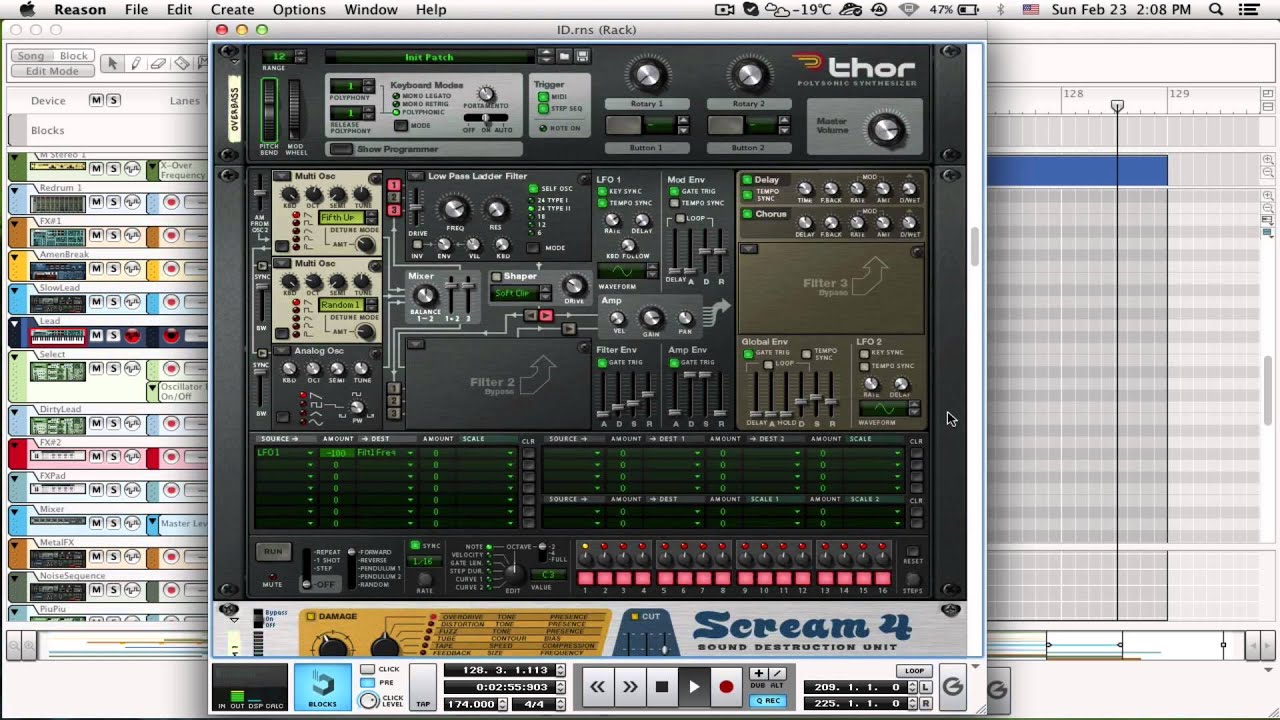
Task: Select the arrow selection tool in sequencer
Action: (113, 63)
